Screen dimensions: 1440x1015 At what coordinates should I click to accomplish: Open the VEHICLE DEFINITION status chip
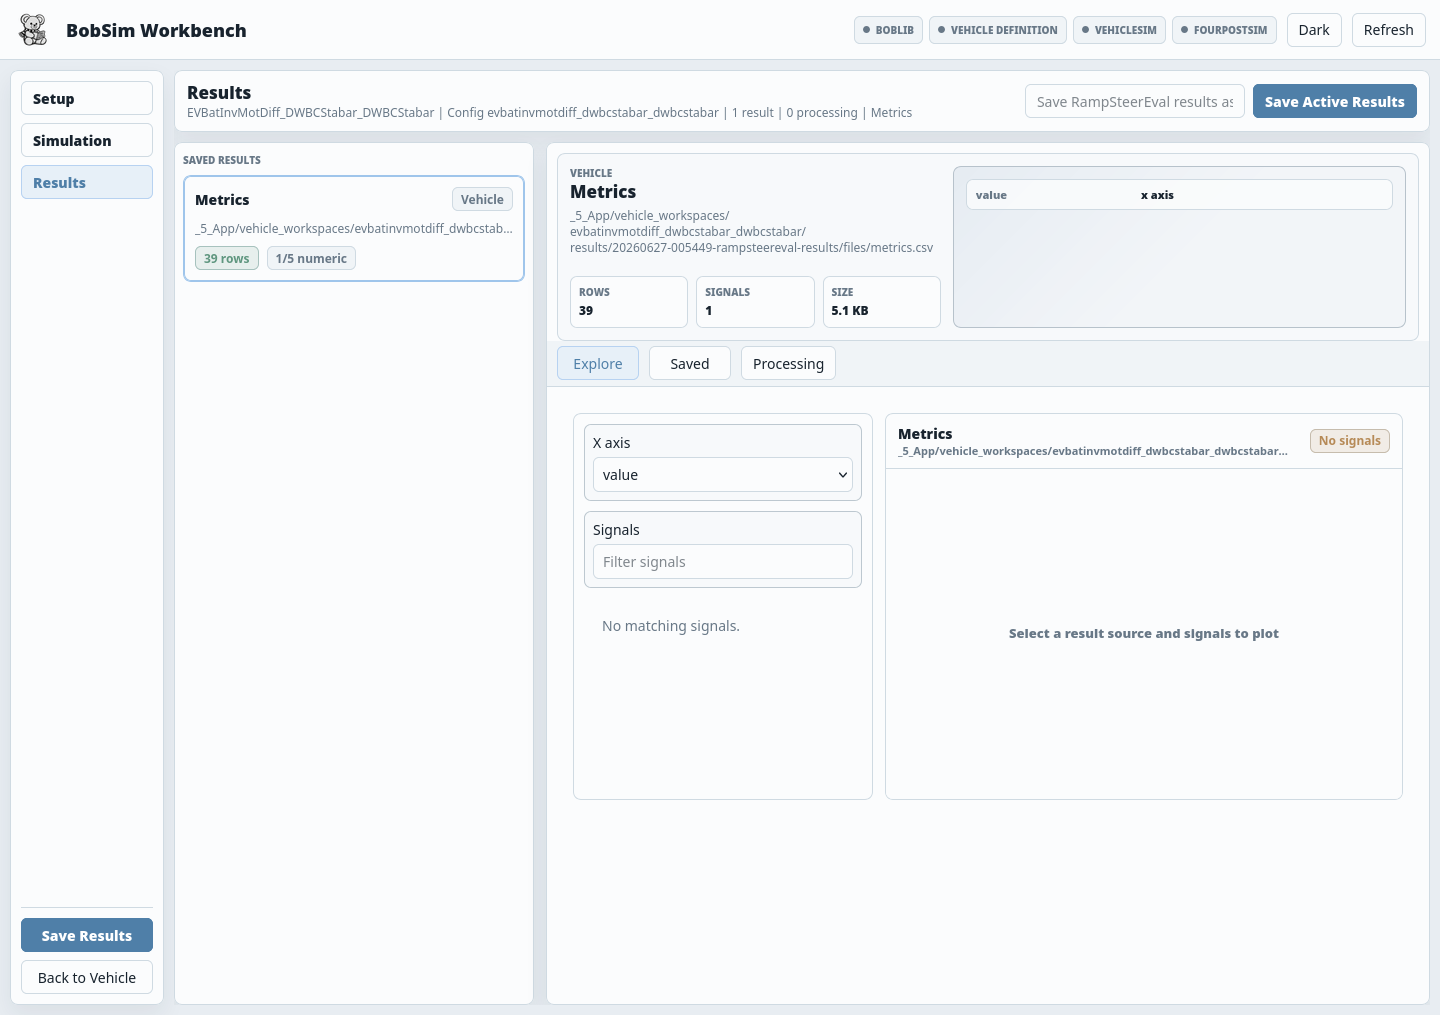click(997, 30)
